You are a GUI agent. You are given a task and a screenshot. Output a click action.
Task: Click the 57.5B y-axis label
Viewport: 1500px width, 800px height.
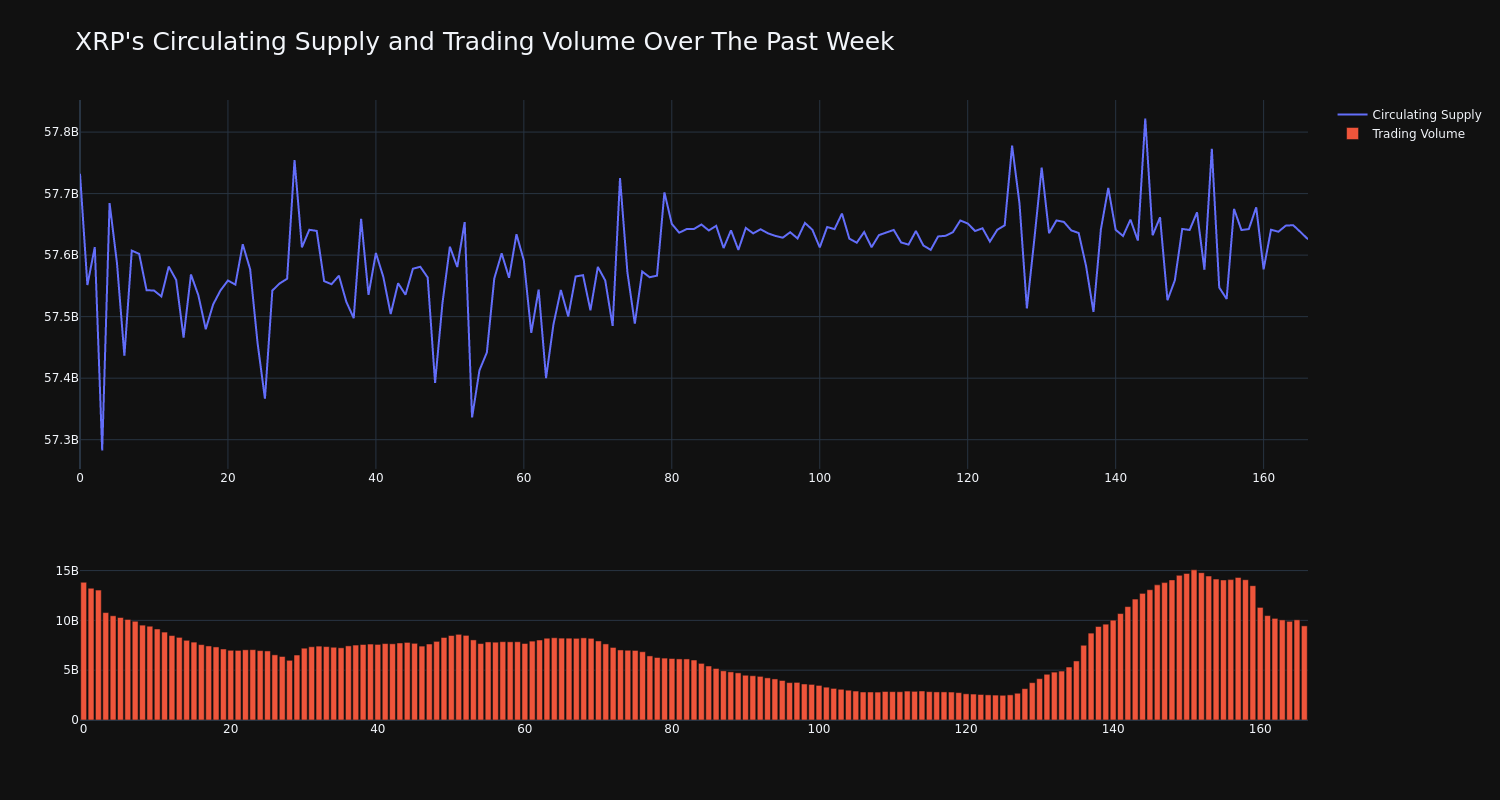[x=61, y=317]
